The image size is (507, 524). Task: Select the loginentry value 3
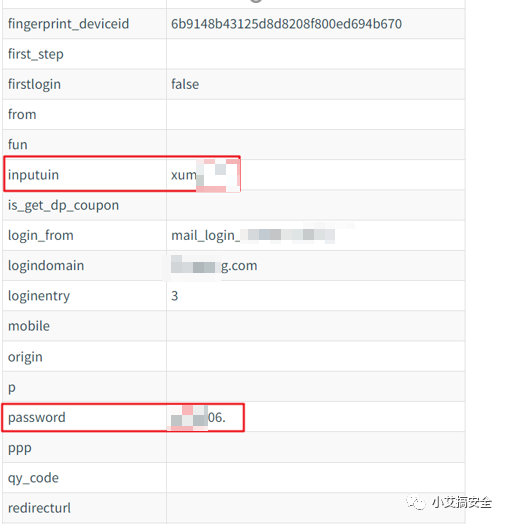click(174, 296)
